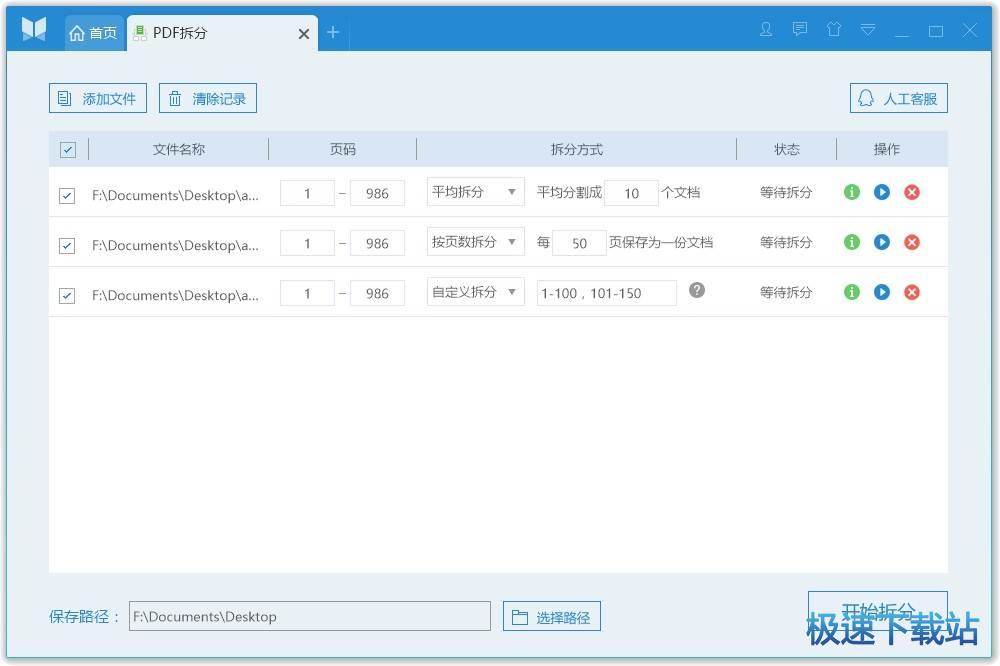Click the custom page range field 1-100, 101-150
This screenshot has height=666, width=1000.
point(606,293)
